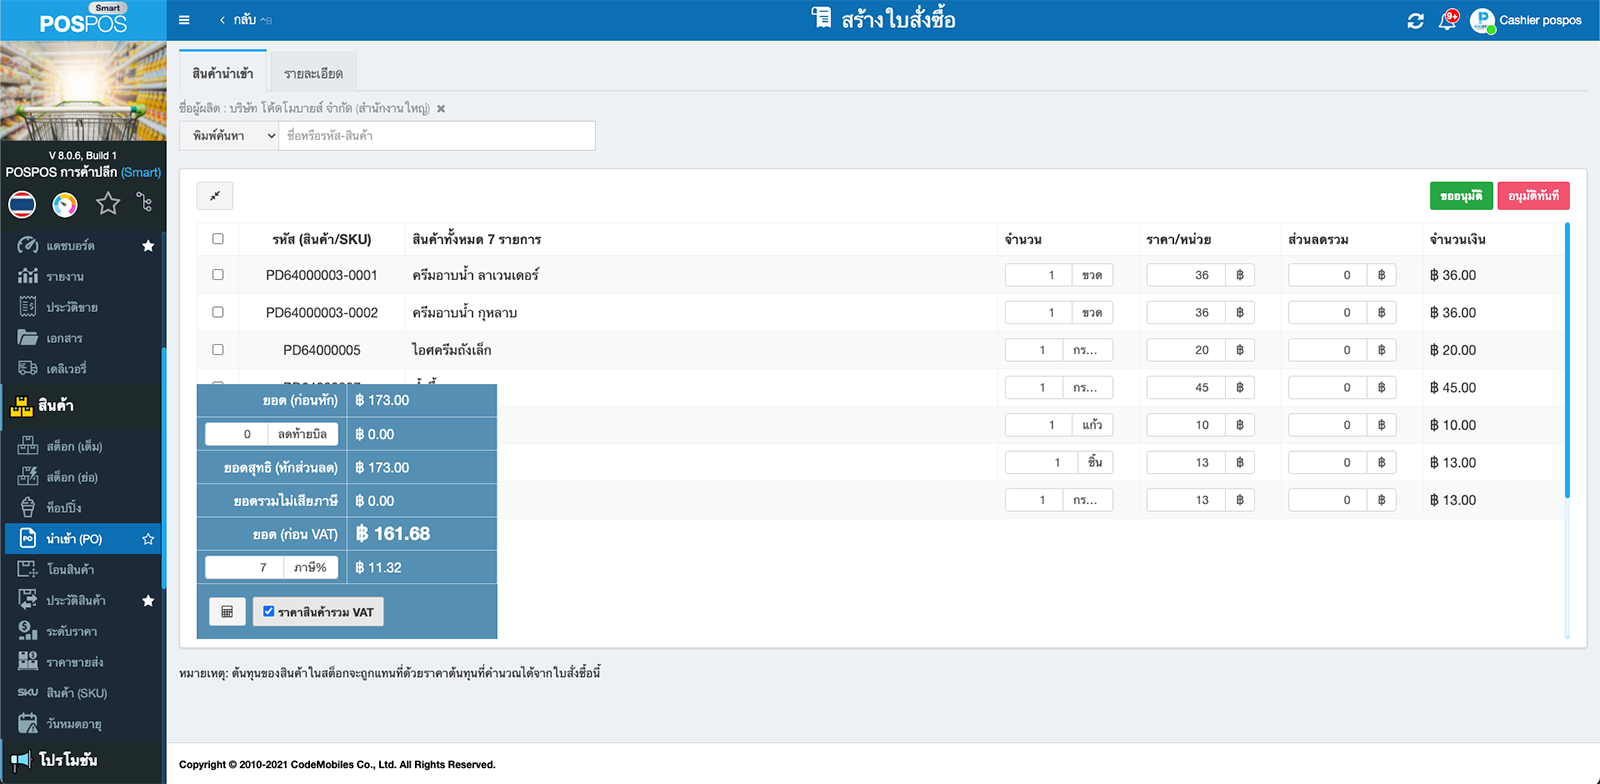Click the product name or code search field
Image resolution: width=1600 pixels, height=784 pixels.
436,136
